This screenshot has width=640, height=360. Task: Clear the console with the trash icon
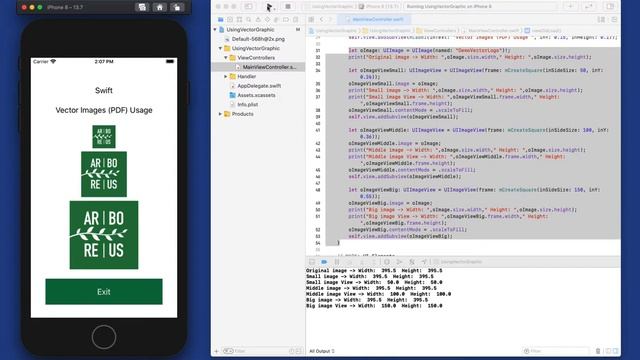coord(598,351)
